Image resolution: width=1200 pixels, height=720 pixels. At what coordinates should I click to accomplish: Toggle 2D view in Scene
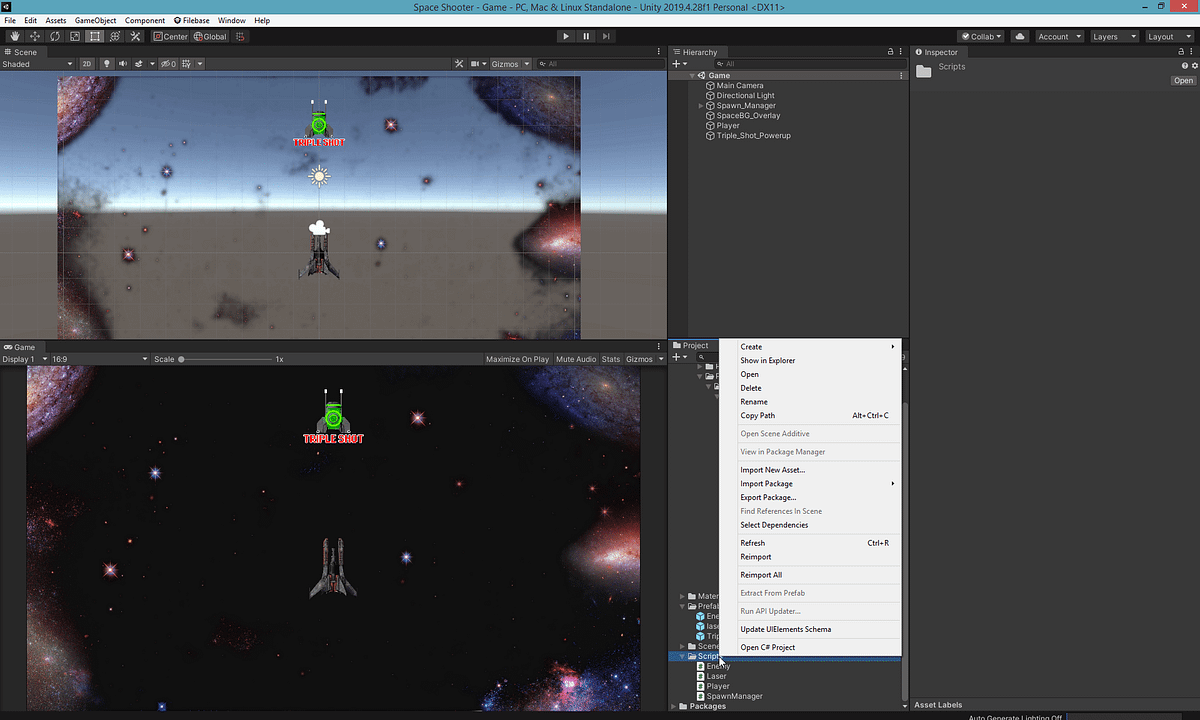87,64
